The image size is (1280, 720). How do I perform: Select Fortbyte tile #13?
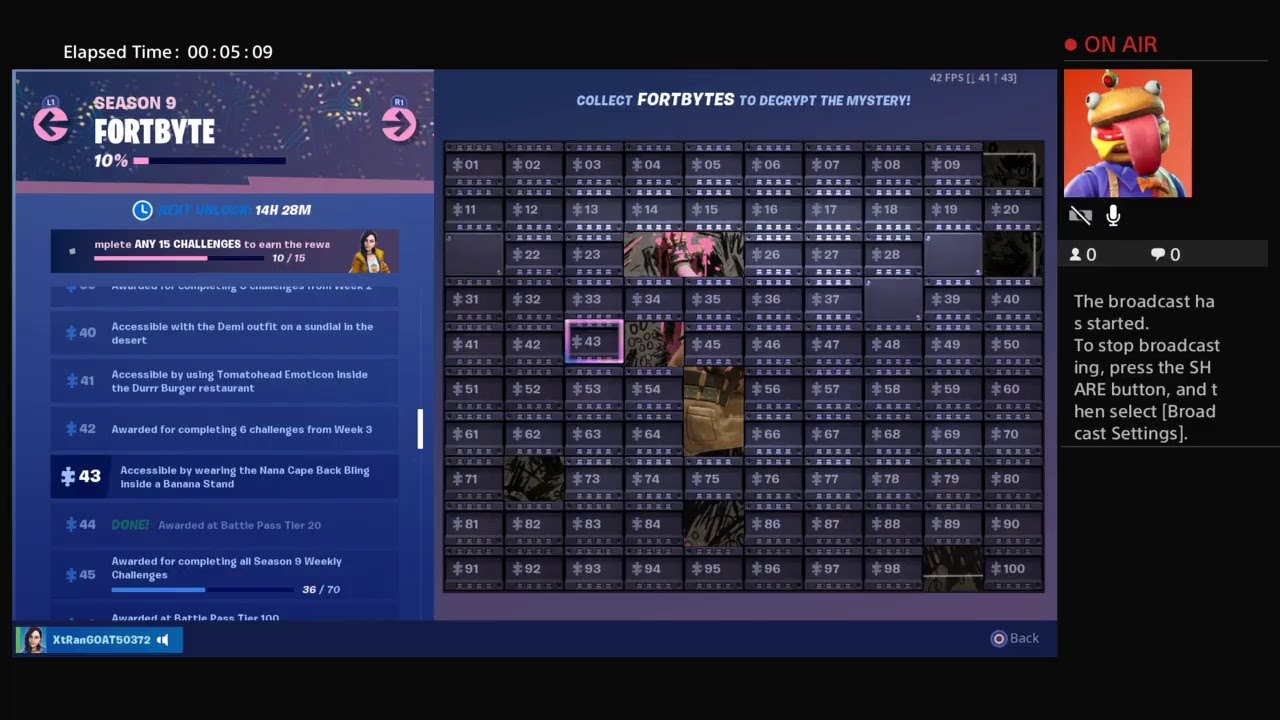[x=594, y=210]
